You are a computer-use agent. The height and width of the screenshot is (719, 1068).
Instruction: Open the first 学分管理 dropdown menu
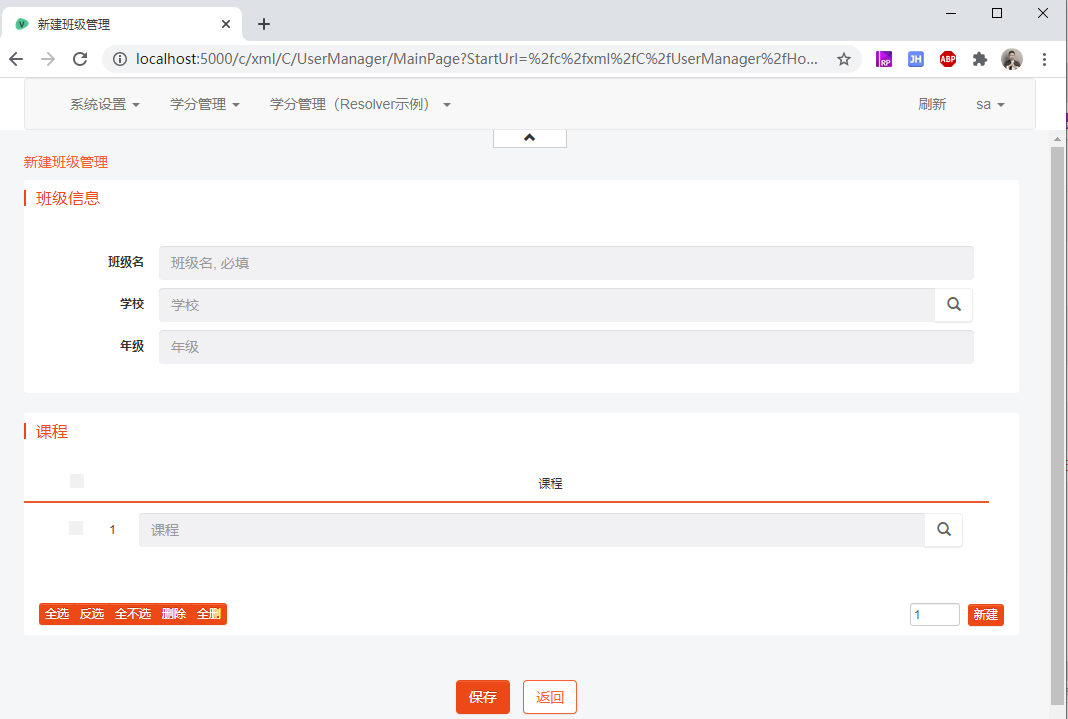(204, 104)
